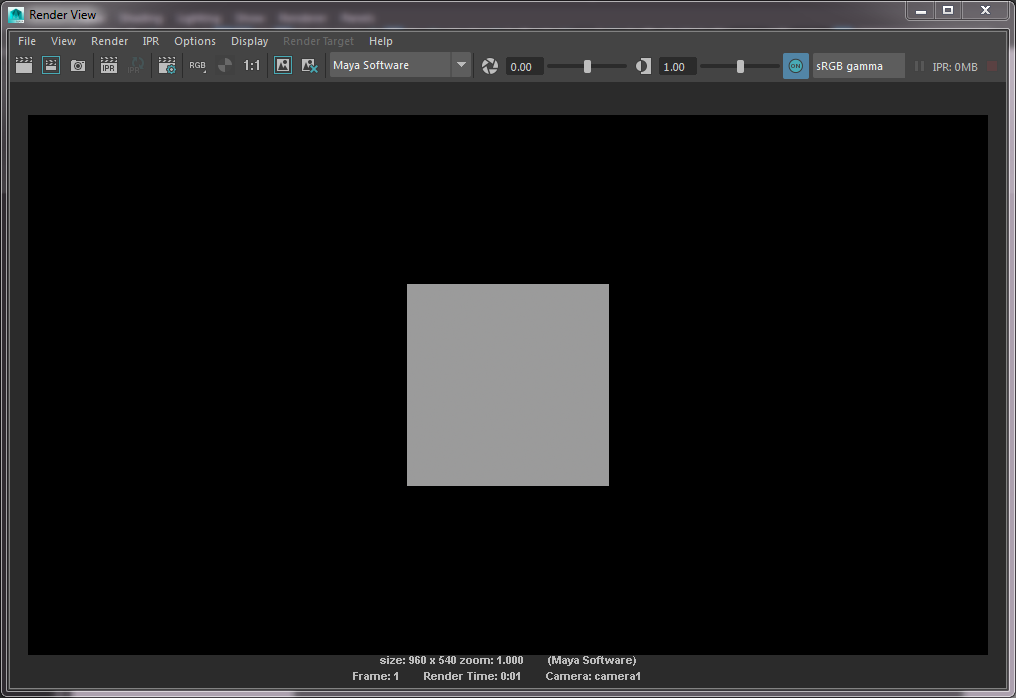
Task: Click the "Camera: camera1" text
Action: click(x=594, y=676)
